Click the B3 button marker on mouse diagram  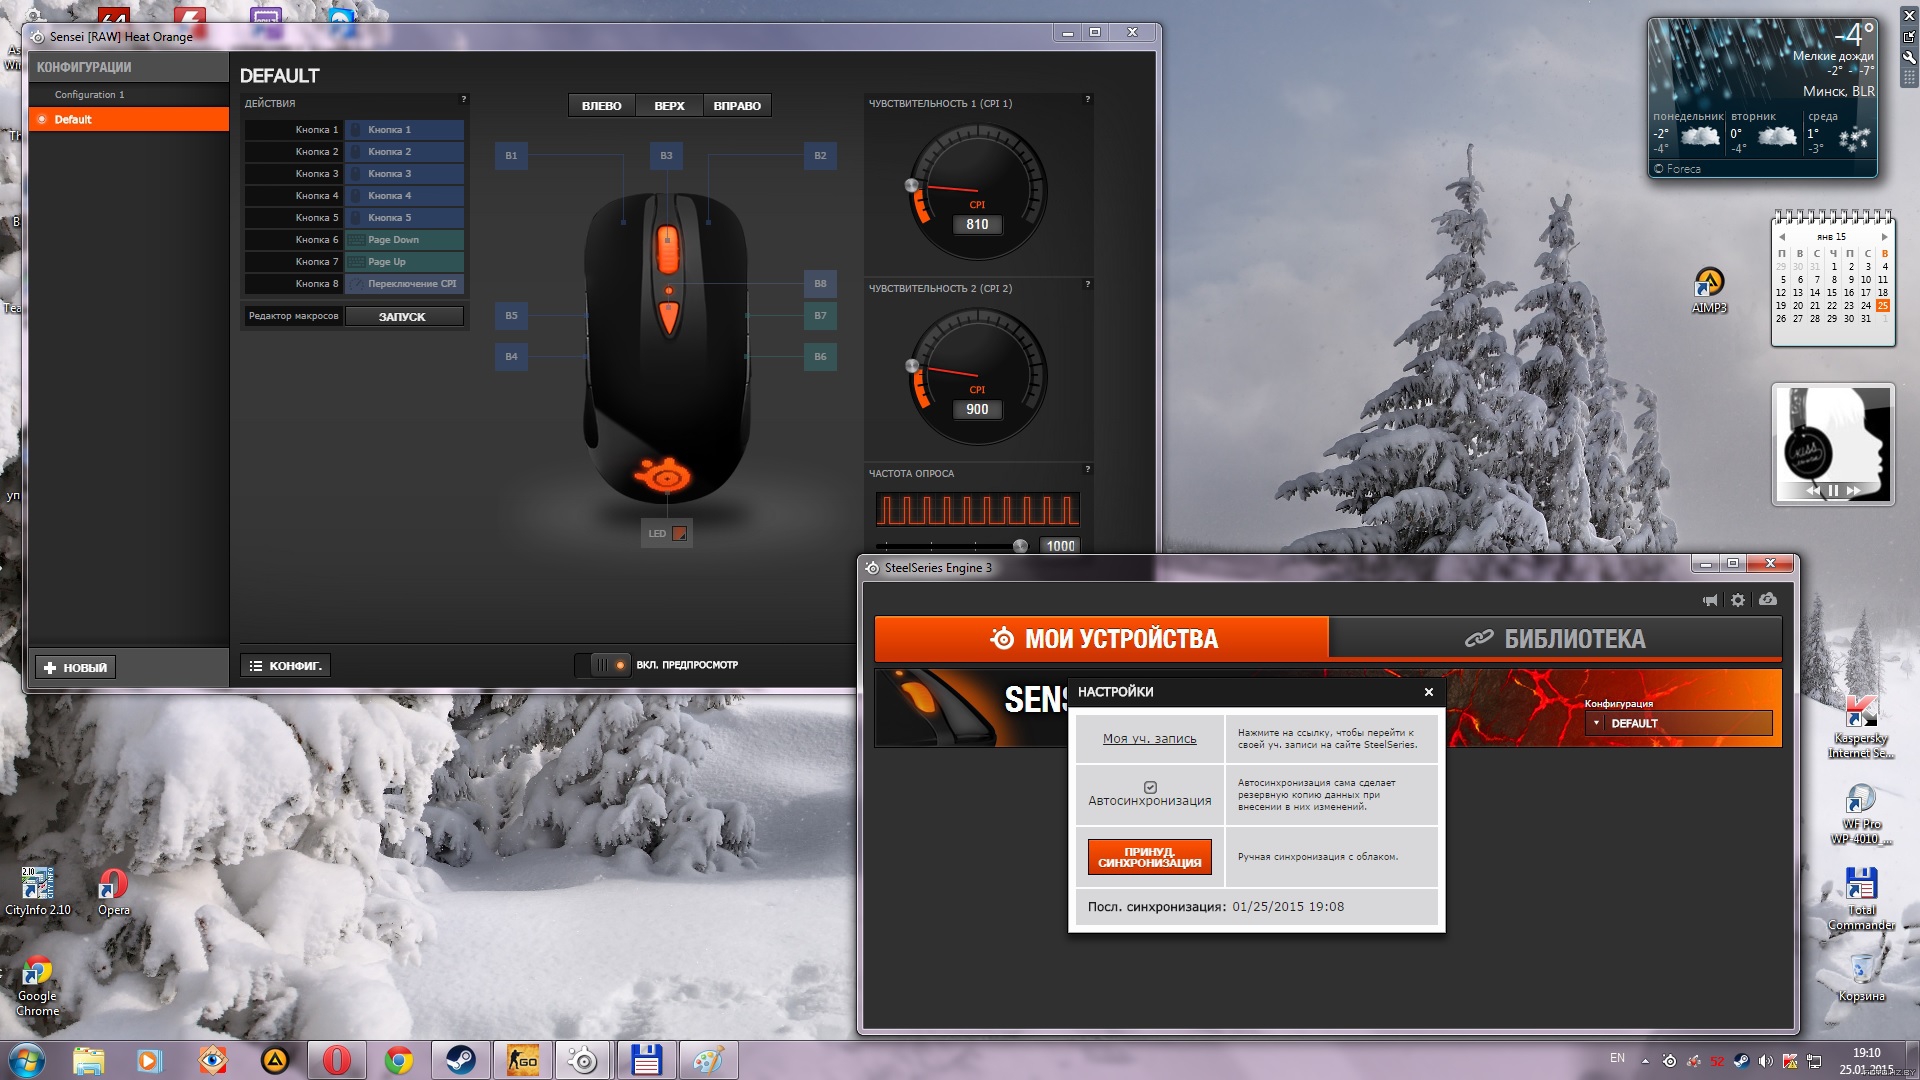[666, 156]
